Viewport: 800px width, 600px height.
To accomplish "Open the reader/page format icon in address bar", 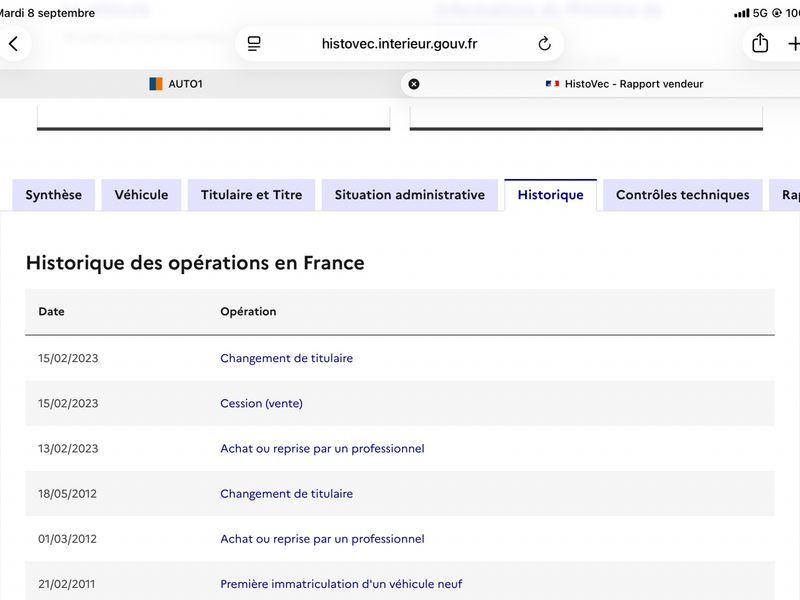I will pos(254,44).
